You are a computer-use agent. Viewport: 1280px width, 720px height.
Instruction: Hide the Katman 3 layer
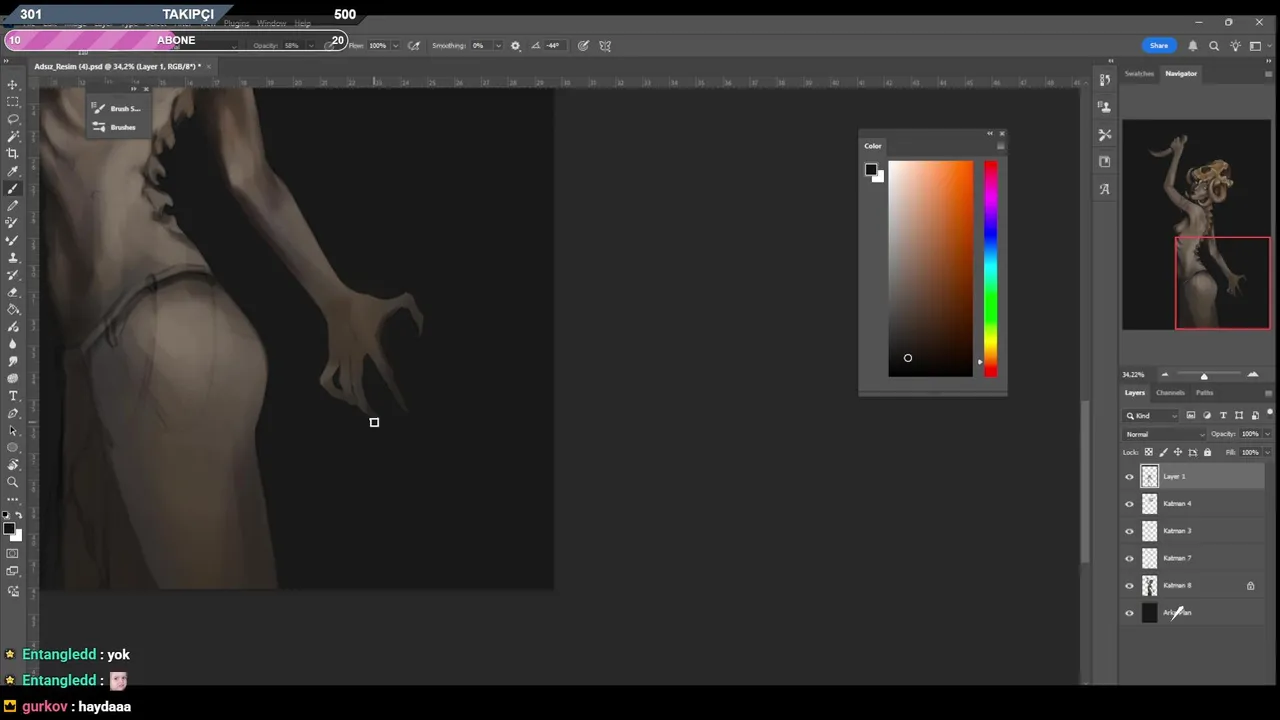coord(1130,531)
